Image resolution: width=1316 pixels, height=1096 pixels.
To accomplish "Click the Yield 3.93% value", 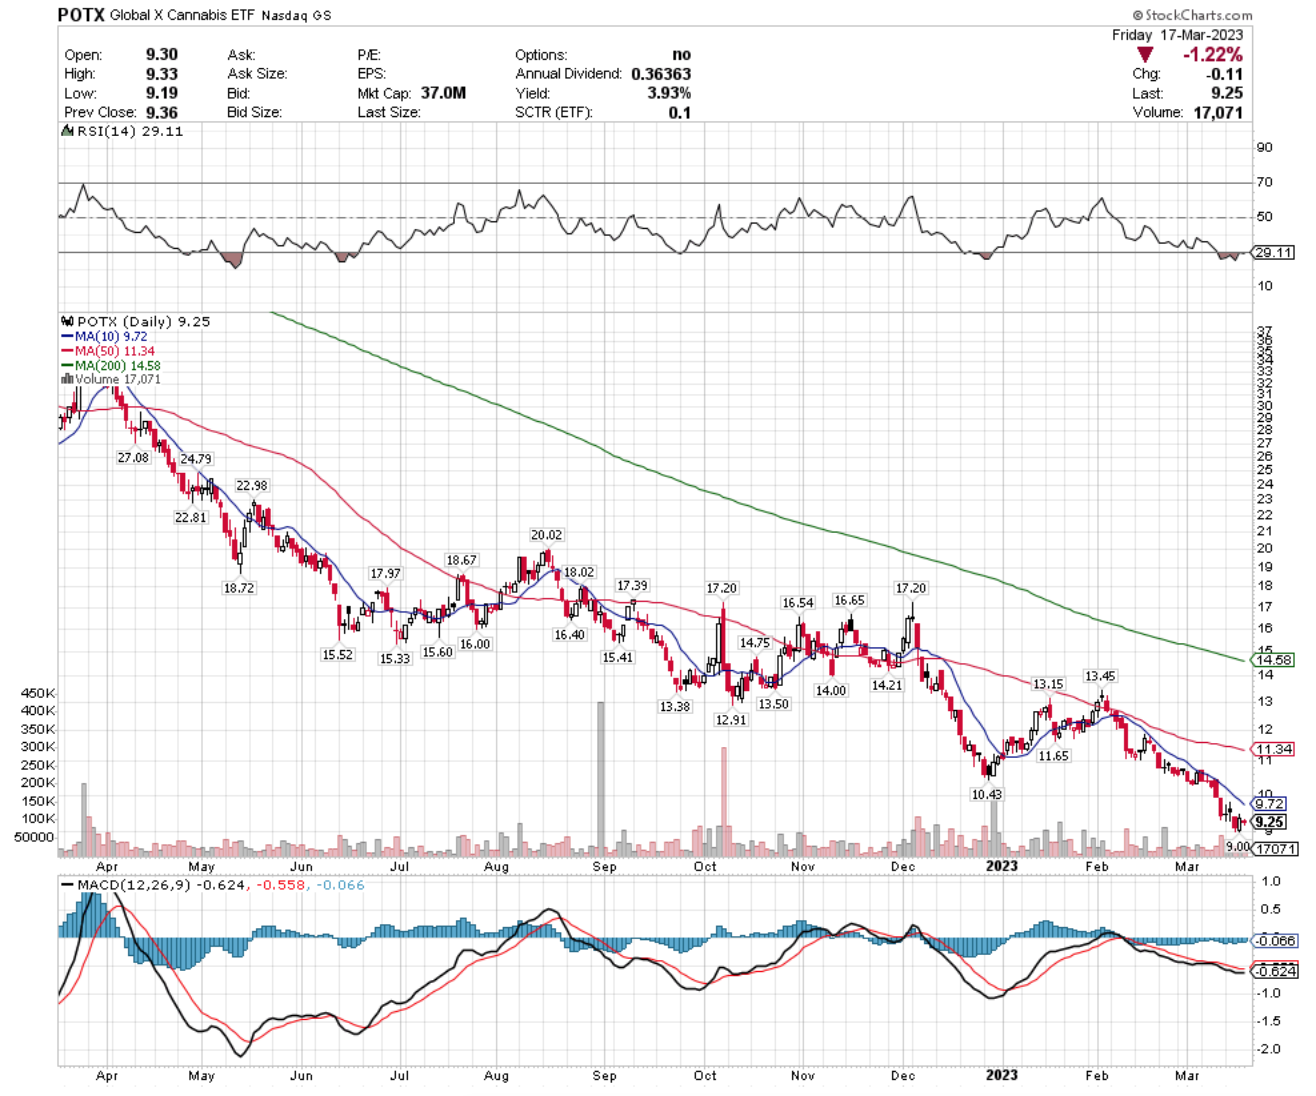I will point(669,93).
